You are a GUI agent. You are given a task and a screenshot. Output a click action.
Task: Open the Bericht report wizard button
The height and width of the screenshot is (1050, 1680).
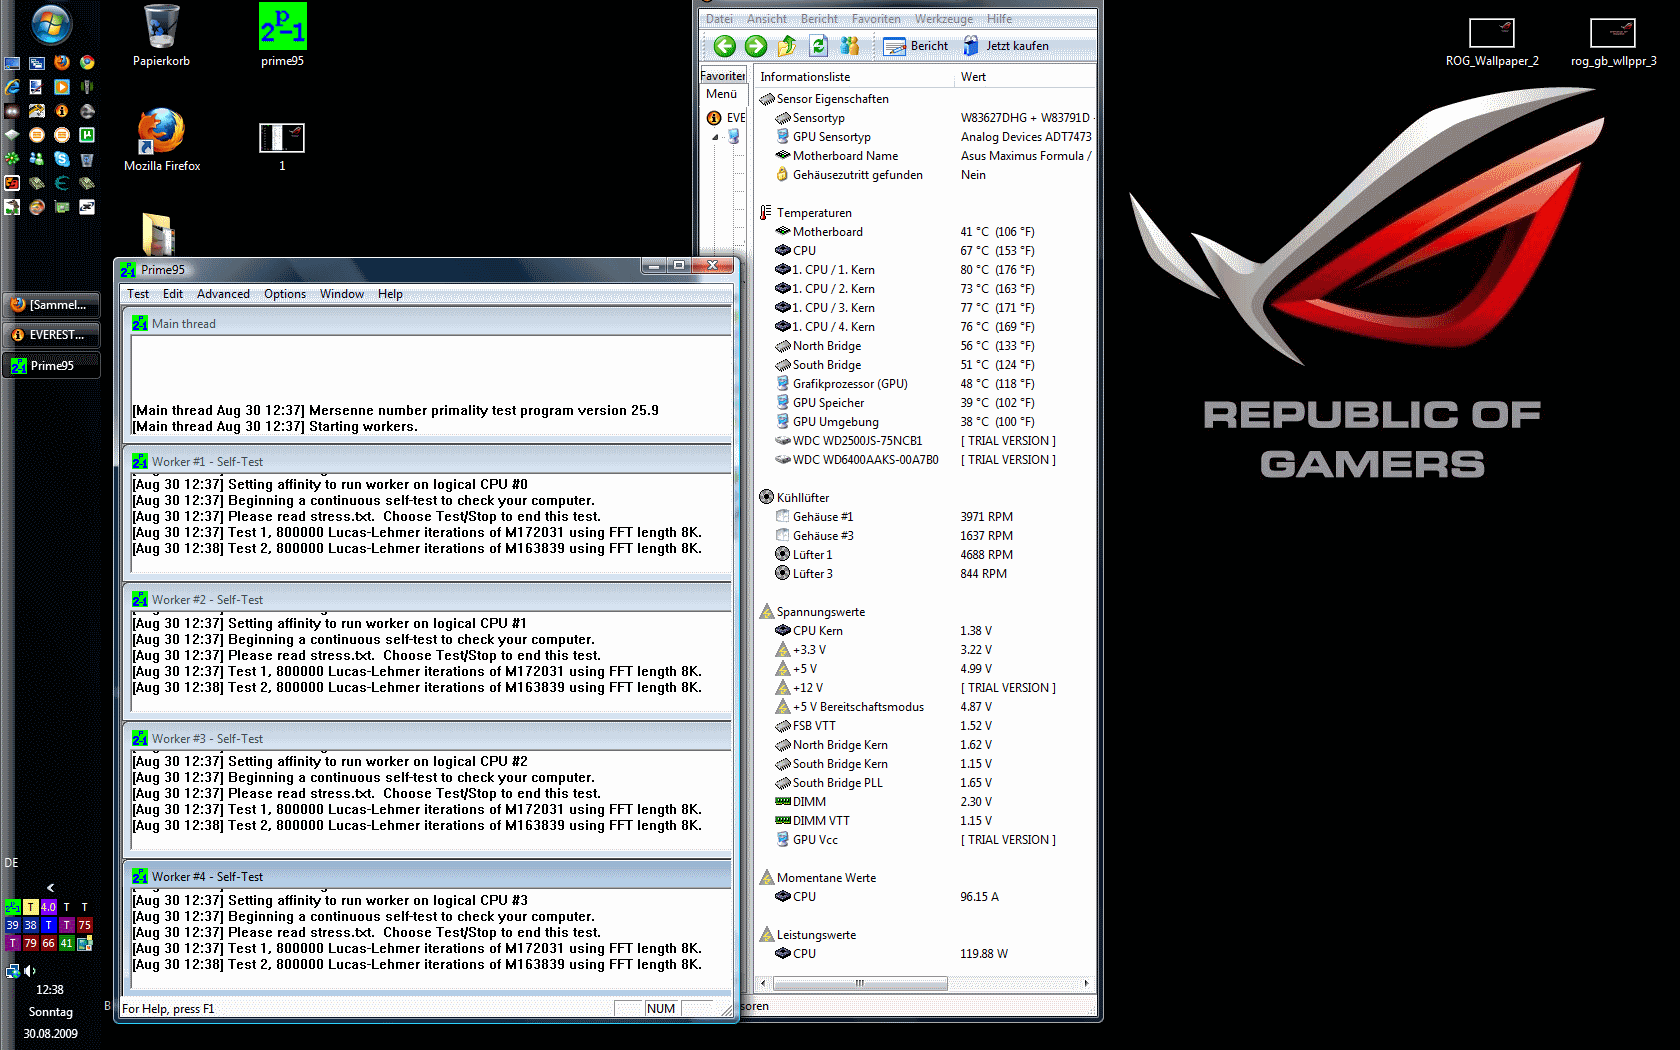point(915,46)
